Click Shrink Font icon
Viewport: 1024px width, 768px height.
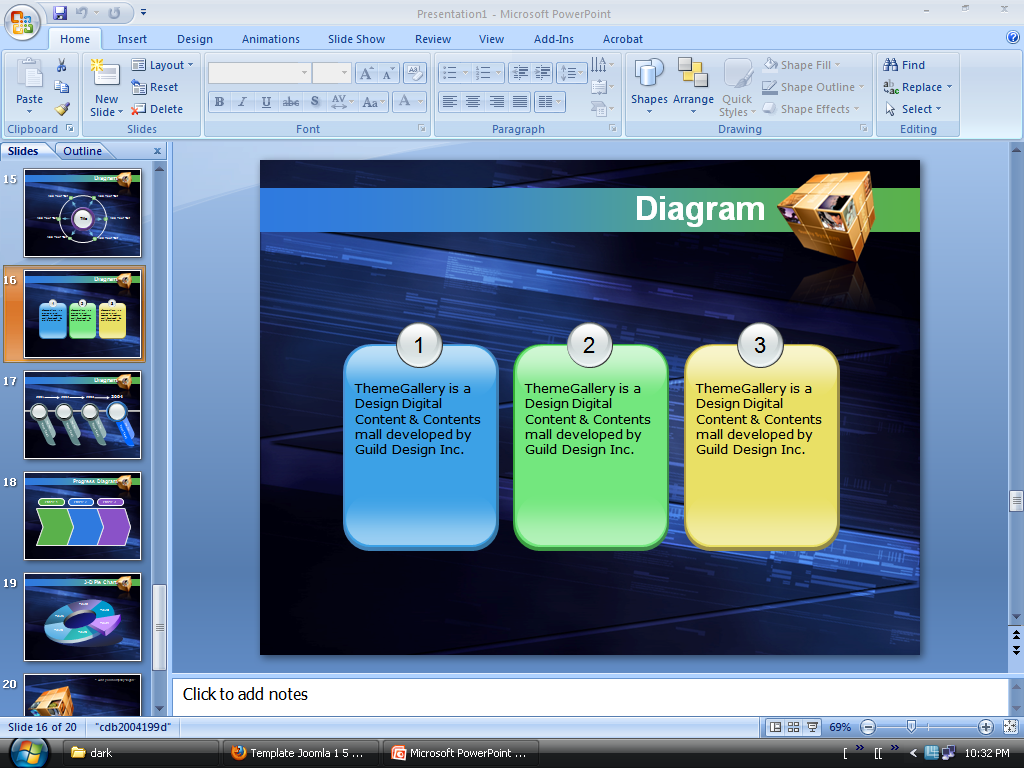tap(388, 73)
